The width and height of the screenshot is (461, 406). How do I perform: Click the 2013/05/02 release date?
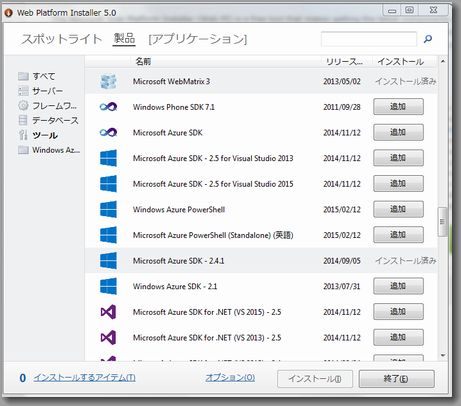pyautogui.click(x=342, y=81)
